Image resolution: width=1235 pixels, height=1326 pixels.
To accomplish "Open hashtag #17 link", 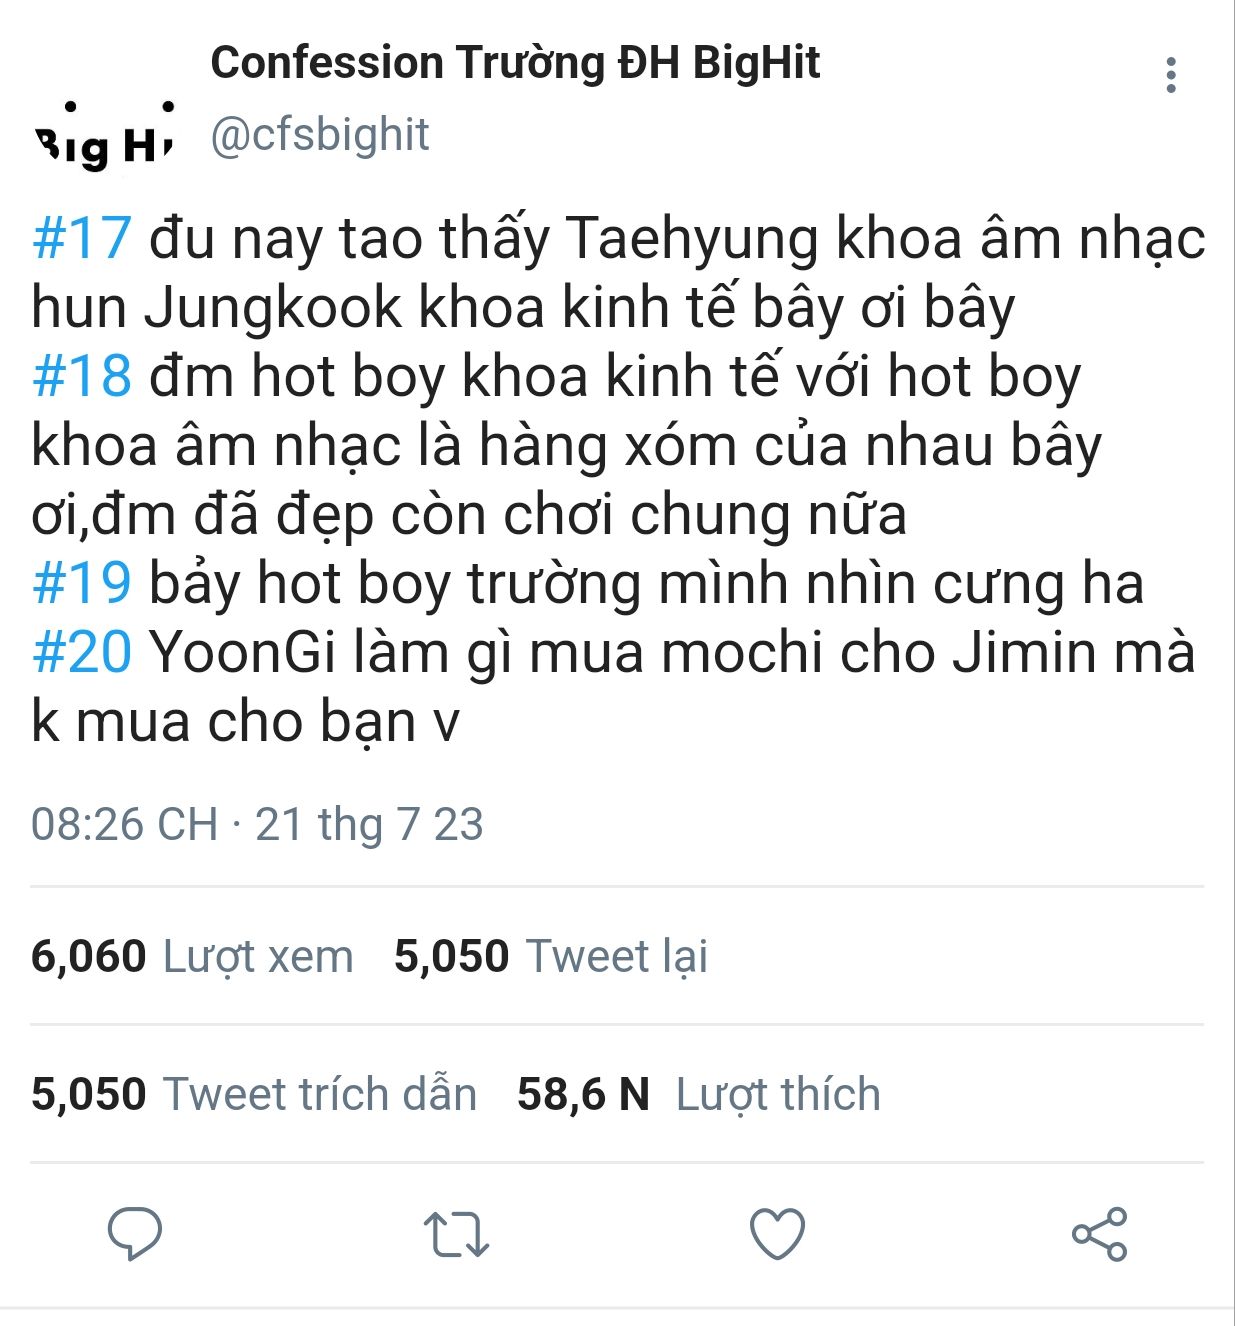I will [x=82, y=239].
